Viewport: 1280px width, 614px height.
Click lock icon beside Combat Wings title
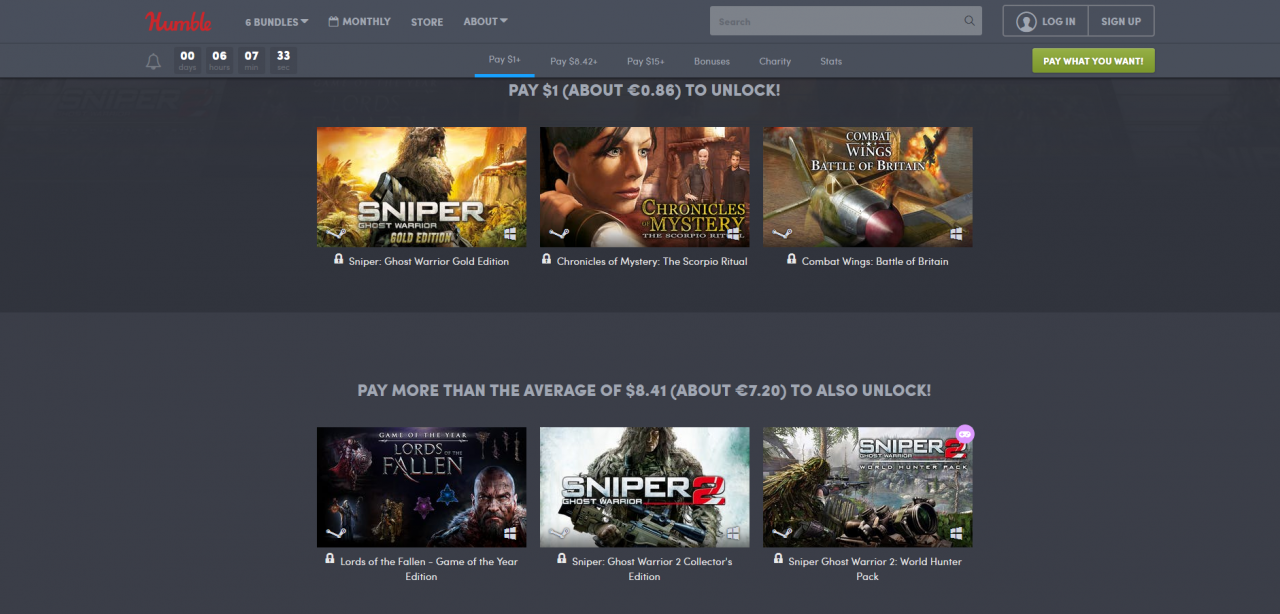792,259
